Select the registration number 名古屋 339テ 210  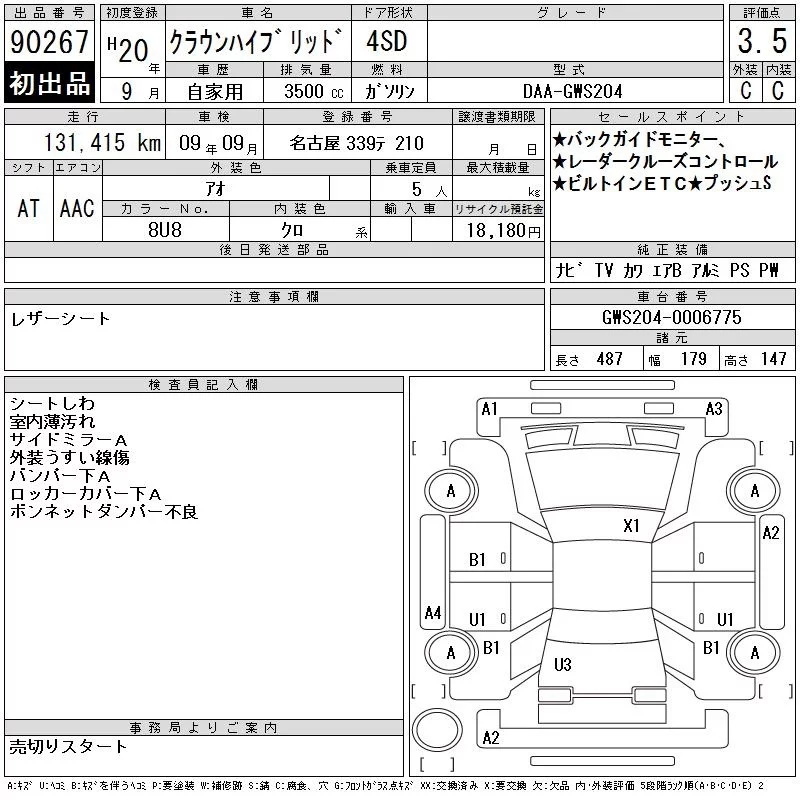(x=357, y=143)
